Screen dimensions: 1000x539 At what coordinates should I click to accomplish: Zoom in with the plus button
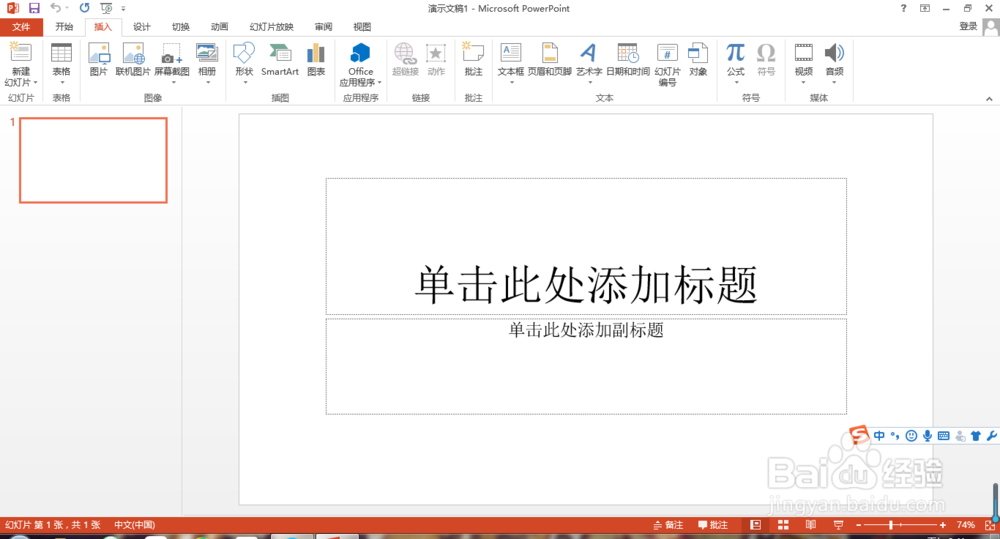point(943,525)
